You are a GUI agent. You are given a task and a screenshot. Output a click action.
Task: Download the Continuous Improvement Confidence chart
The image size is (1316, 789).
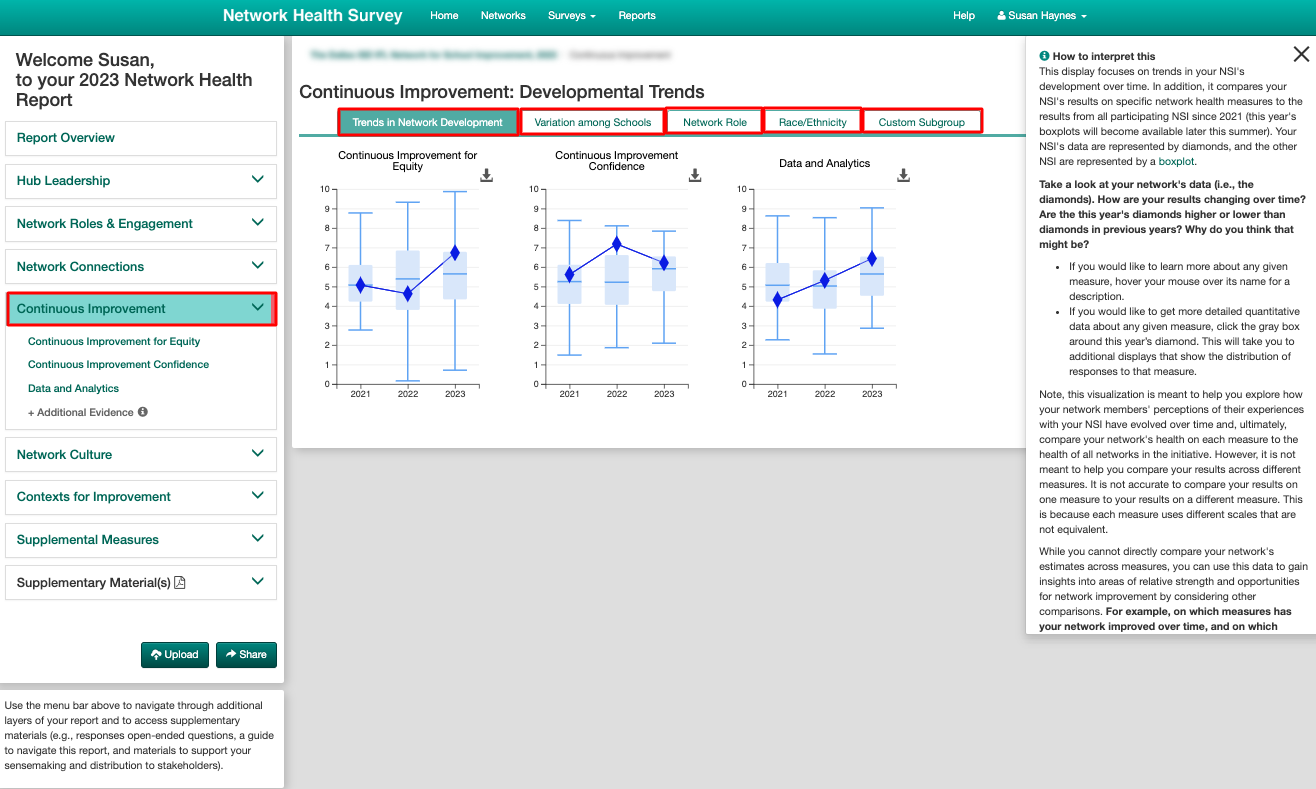[695, 175]
